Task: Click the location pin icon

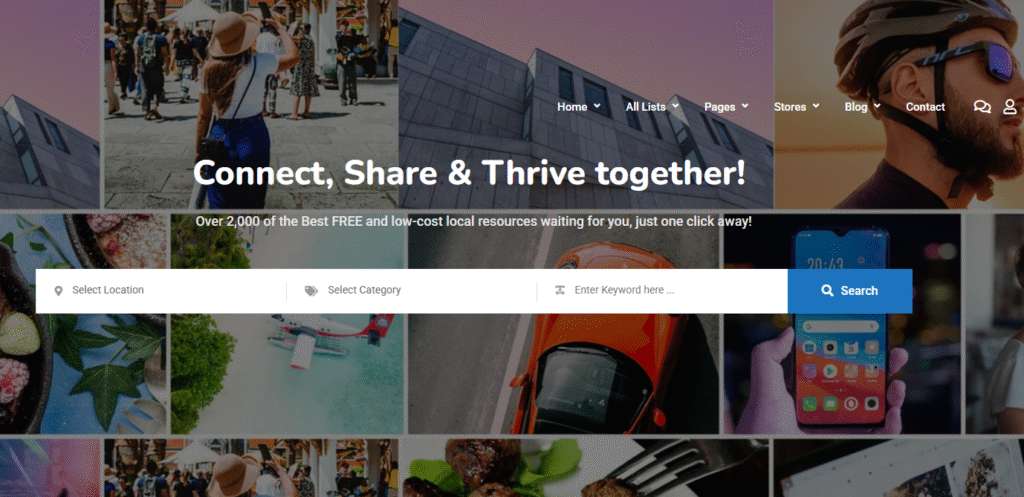Action: click(58, 291)
